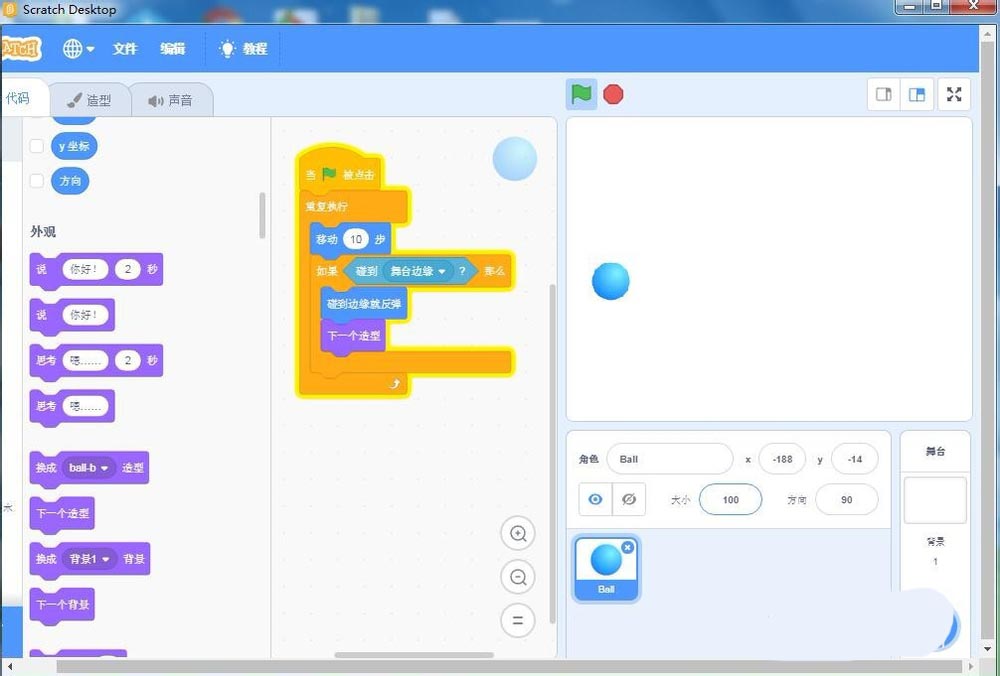Click the 如果 那么 block label
Screen dimensions: 1000x676
[x=327, y=271]
